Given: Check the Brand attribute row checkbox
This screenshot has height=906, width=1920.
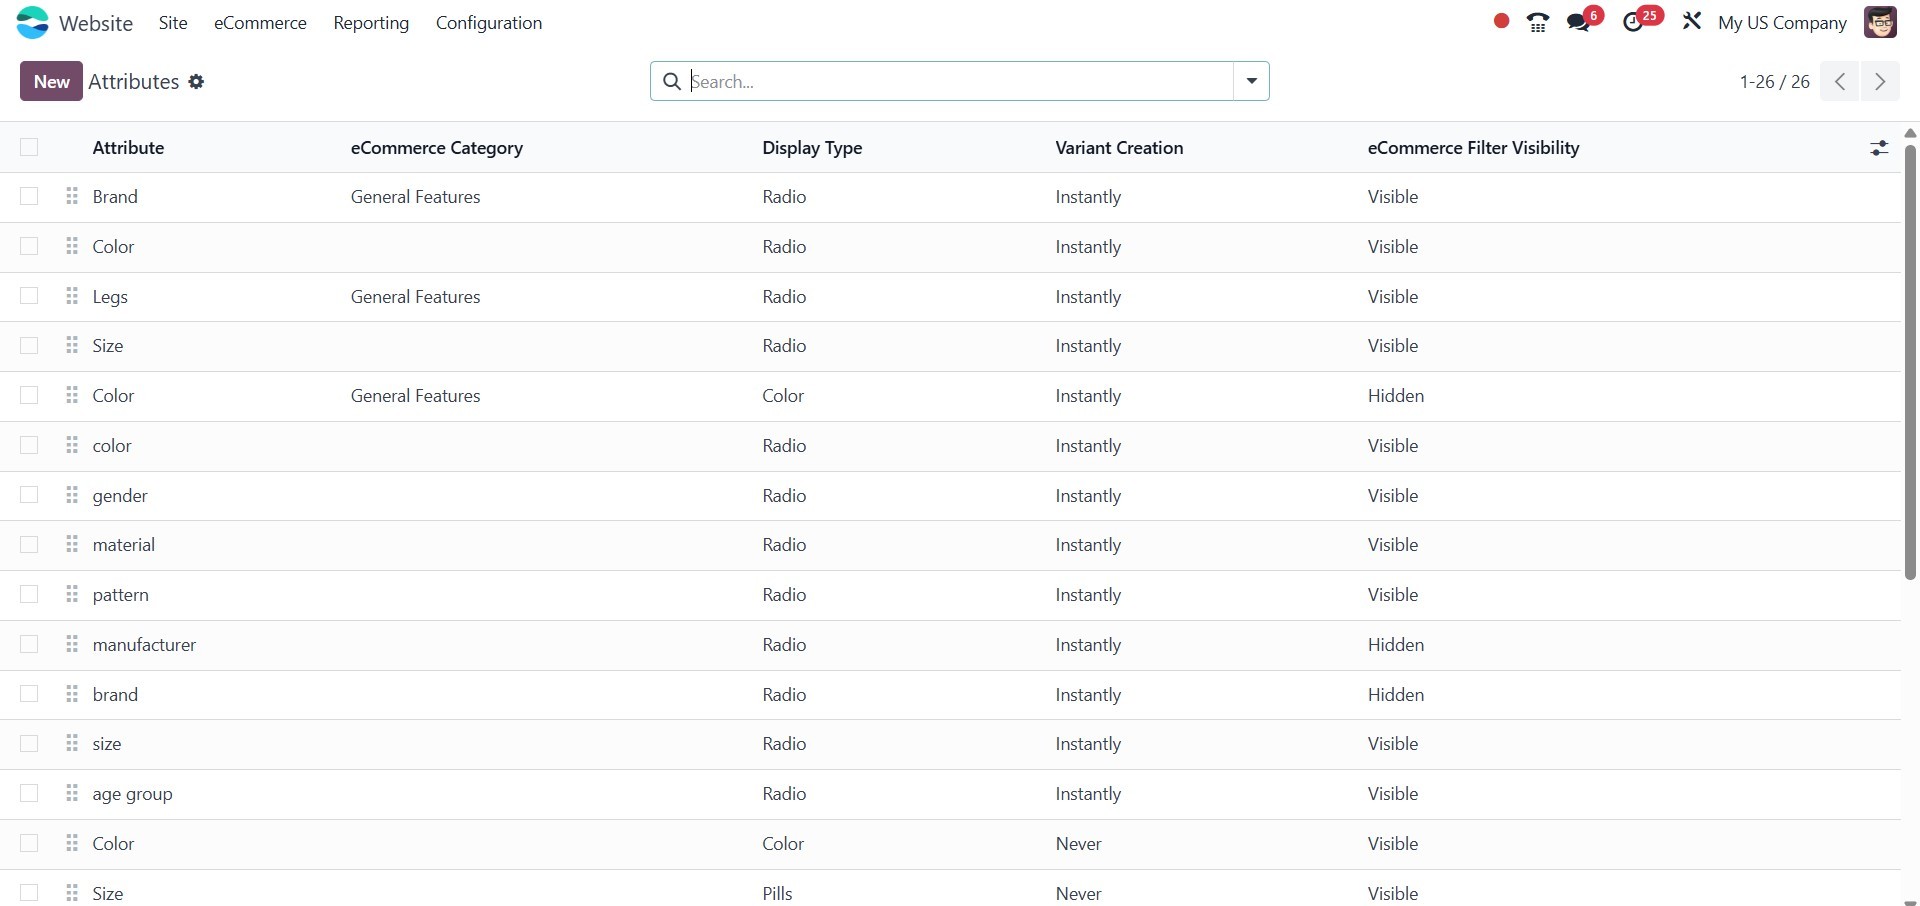Looking at the screenshot, I should coord(29,197).
